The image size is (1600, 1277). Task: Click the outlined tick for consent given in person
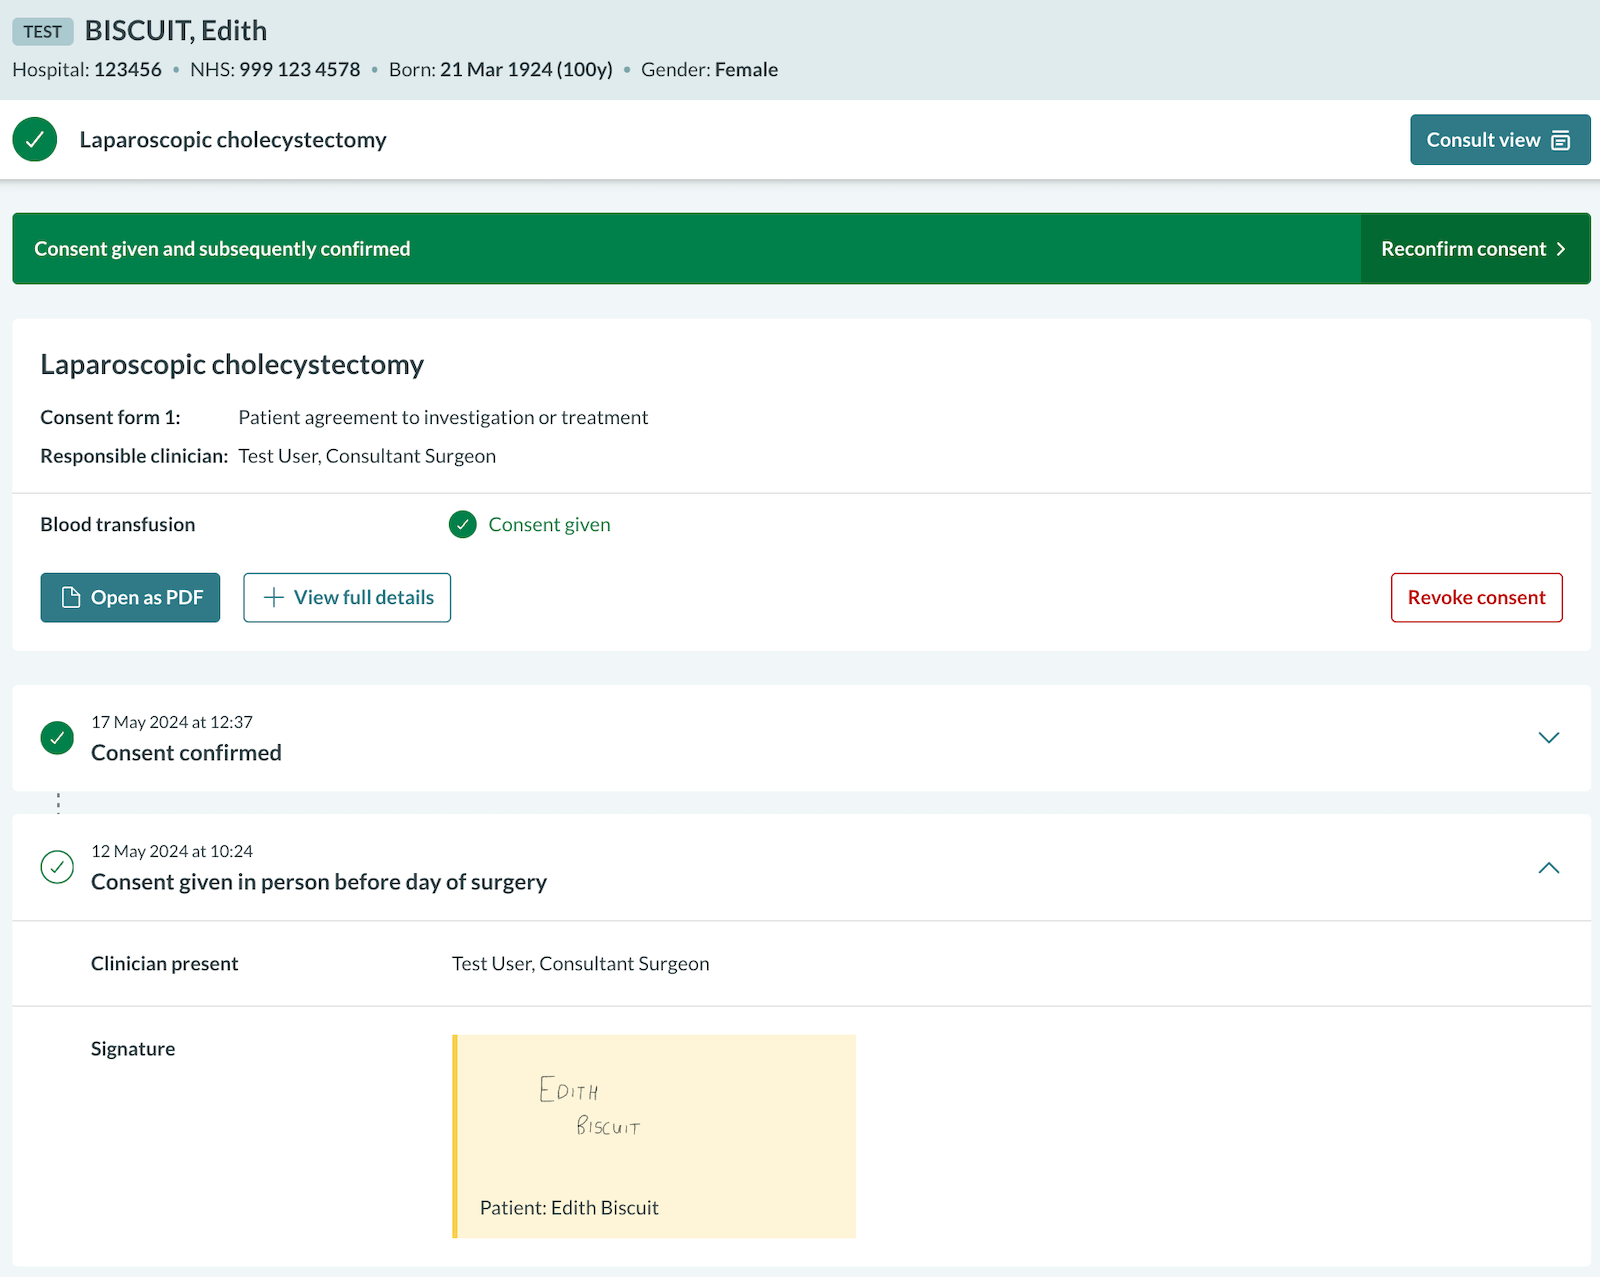57,867
